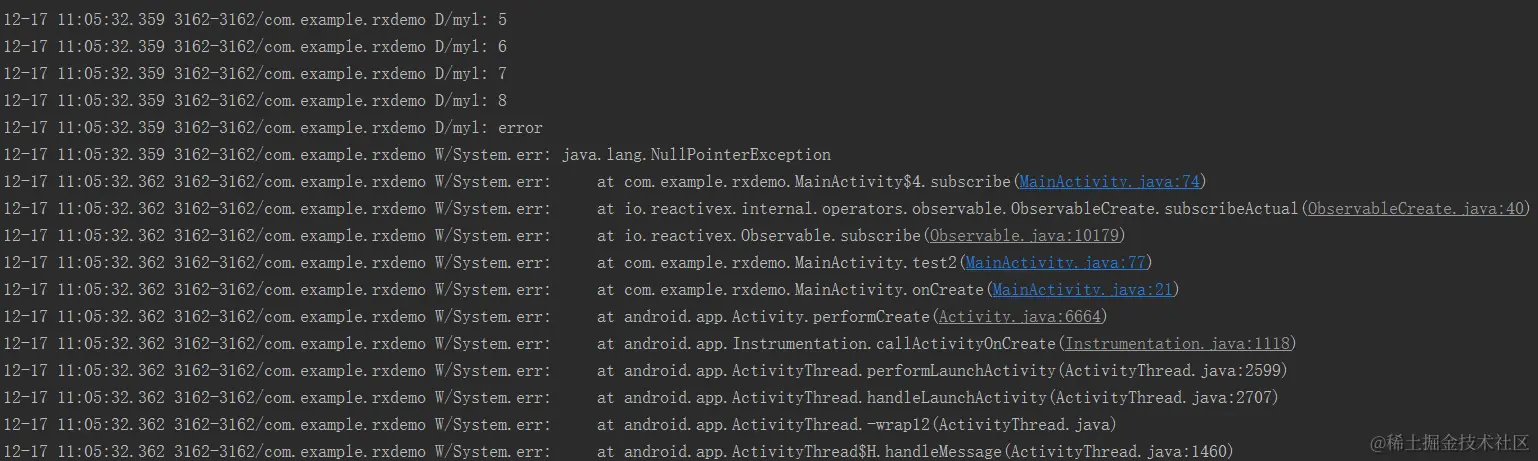The width and height of the screenshot is (1538, 461).
Task: Click (ActivityThread.java:2599) source reference
Action: pyautogui.click(x=1172, y=371)
